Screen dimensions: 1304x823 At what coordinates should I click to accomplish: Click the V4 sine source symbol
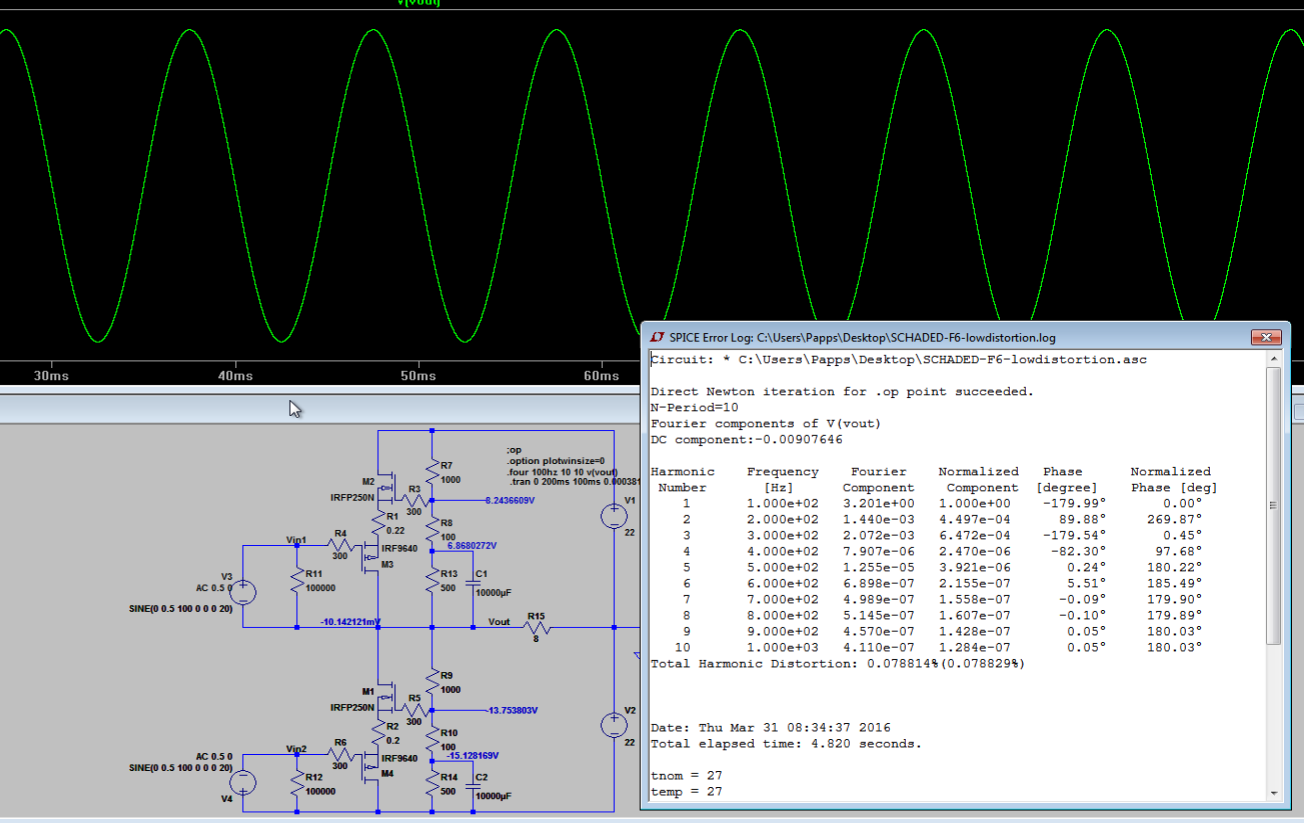[243, 782]
